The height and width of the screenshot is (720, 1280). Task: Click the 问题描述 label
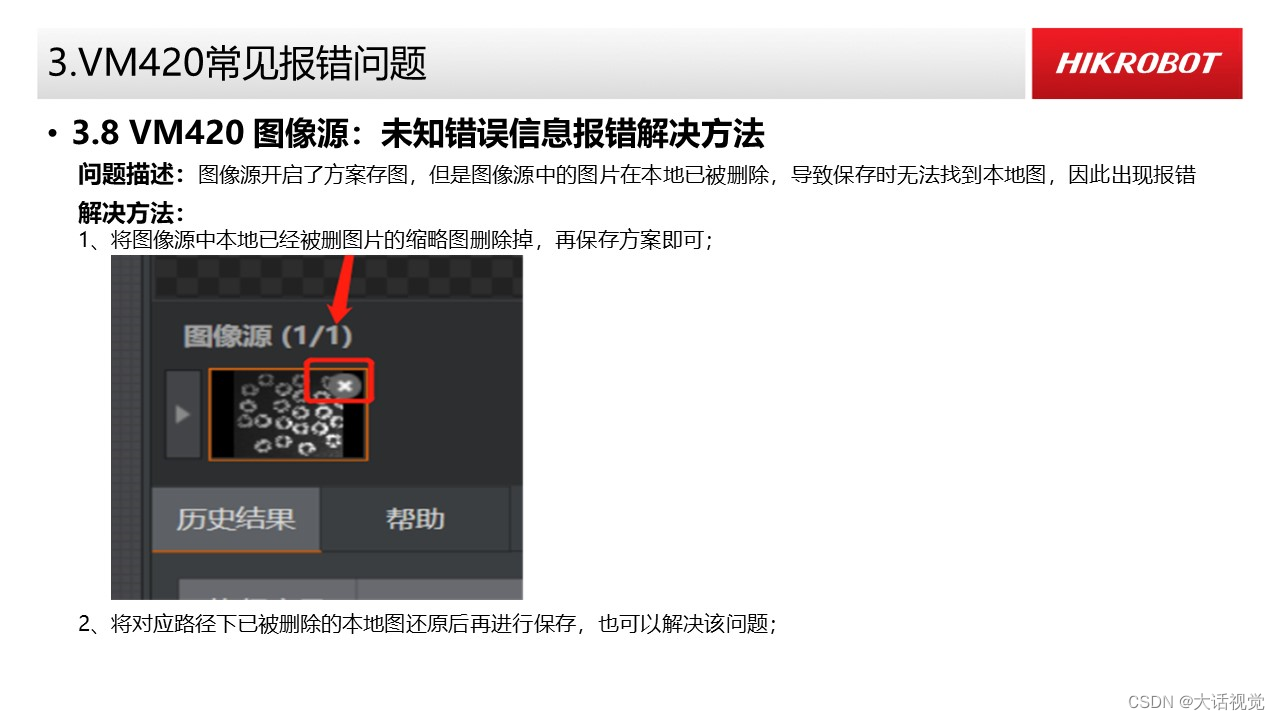pos(132,175)
